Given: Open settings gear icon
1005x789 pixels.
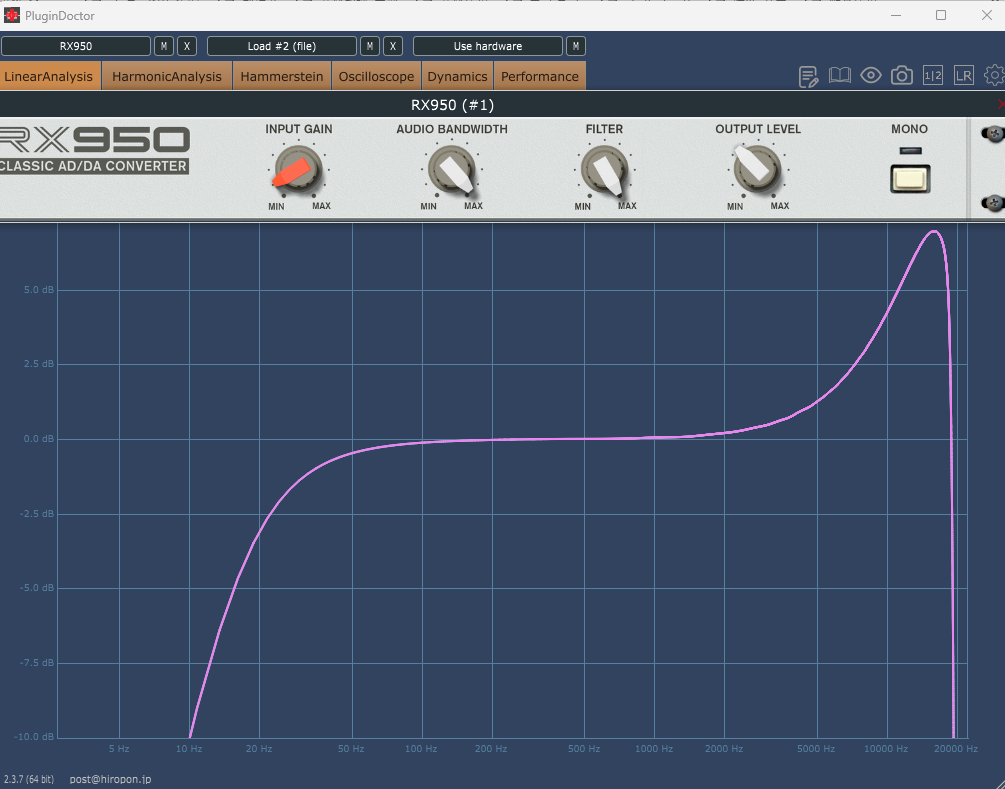Looking at the screenshot, I should click(994, 76).
